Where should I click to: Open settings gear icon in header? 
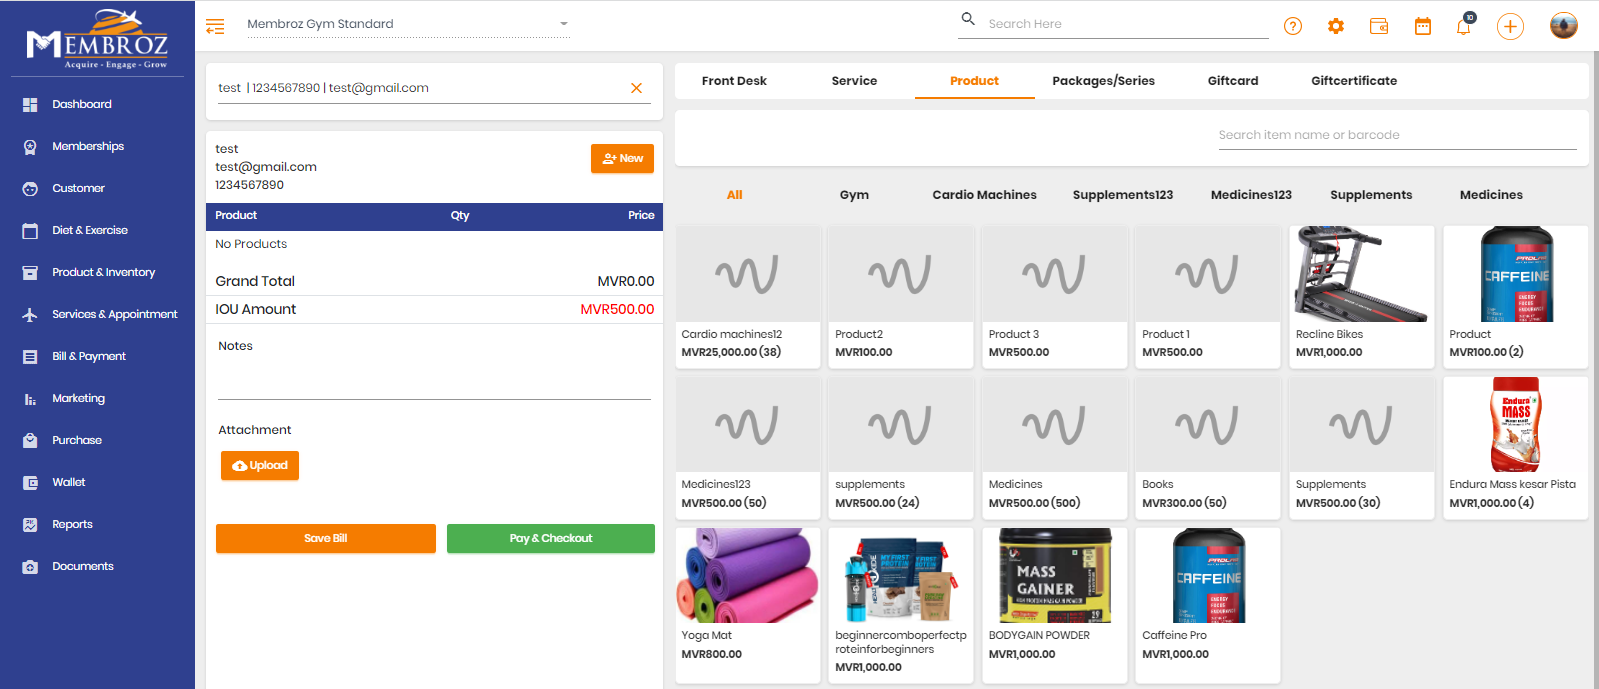pyautogui.click(x=1336, y=27)
